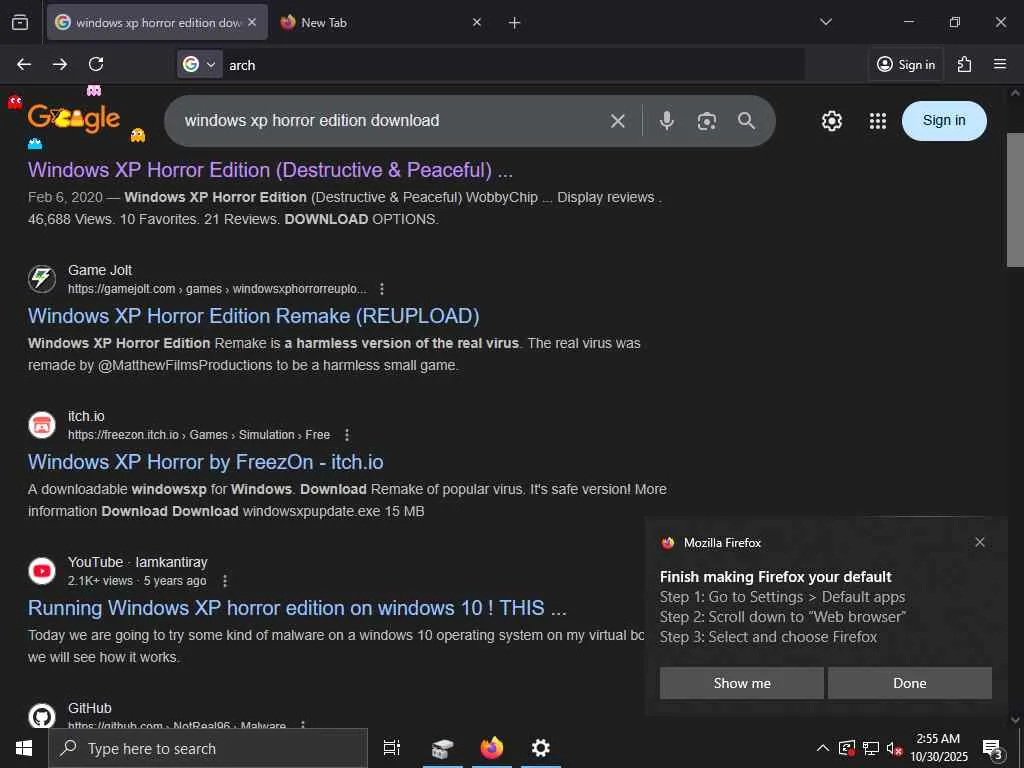1024x768 pixels.
Task: Click the network icon in system tray
Action: (871, 748)
